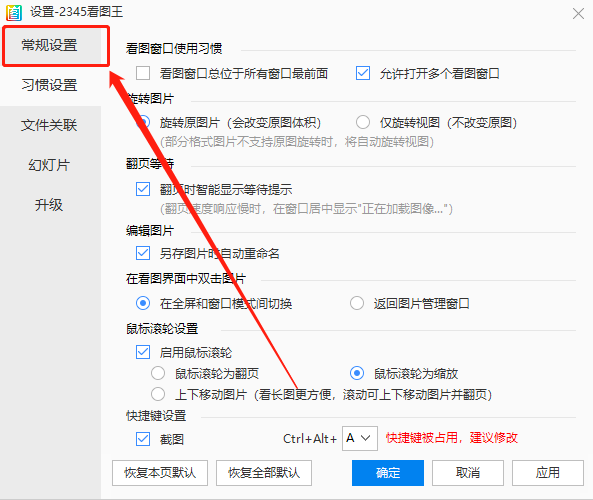Image resolution: width=593 pixels, height=500 pixels.
Task: Click 恢复本页默认 button
Action: pyautogui.click(x=160, y=473)
